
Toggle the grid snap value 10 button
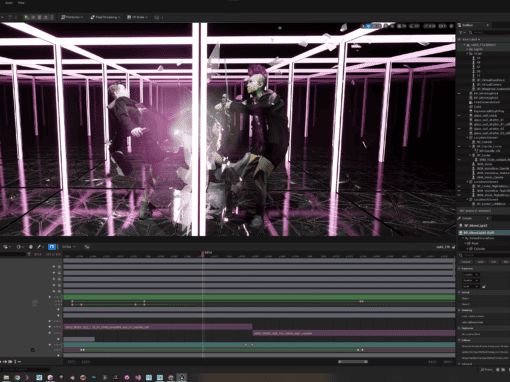[x=403, y=26]
